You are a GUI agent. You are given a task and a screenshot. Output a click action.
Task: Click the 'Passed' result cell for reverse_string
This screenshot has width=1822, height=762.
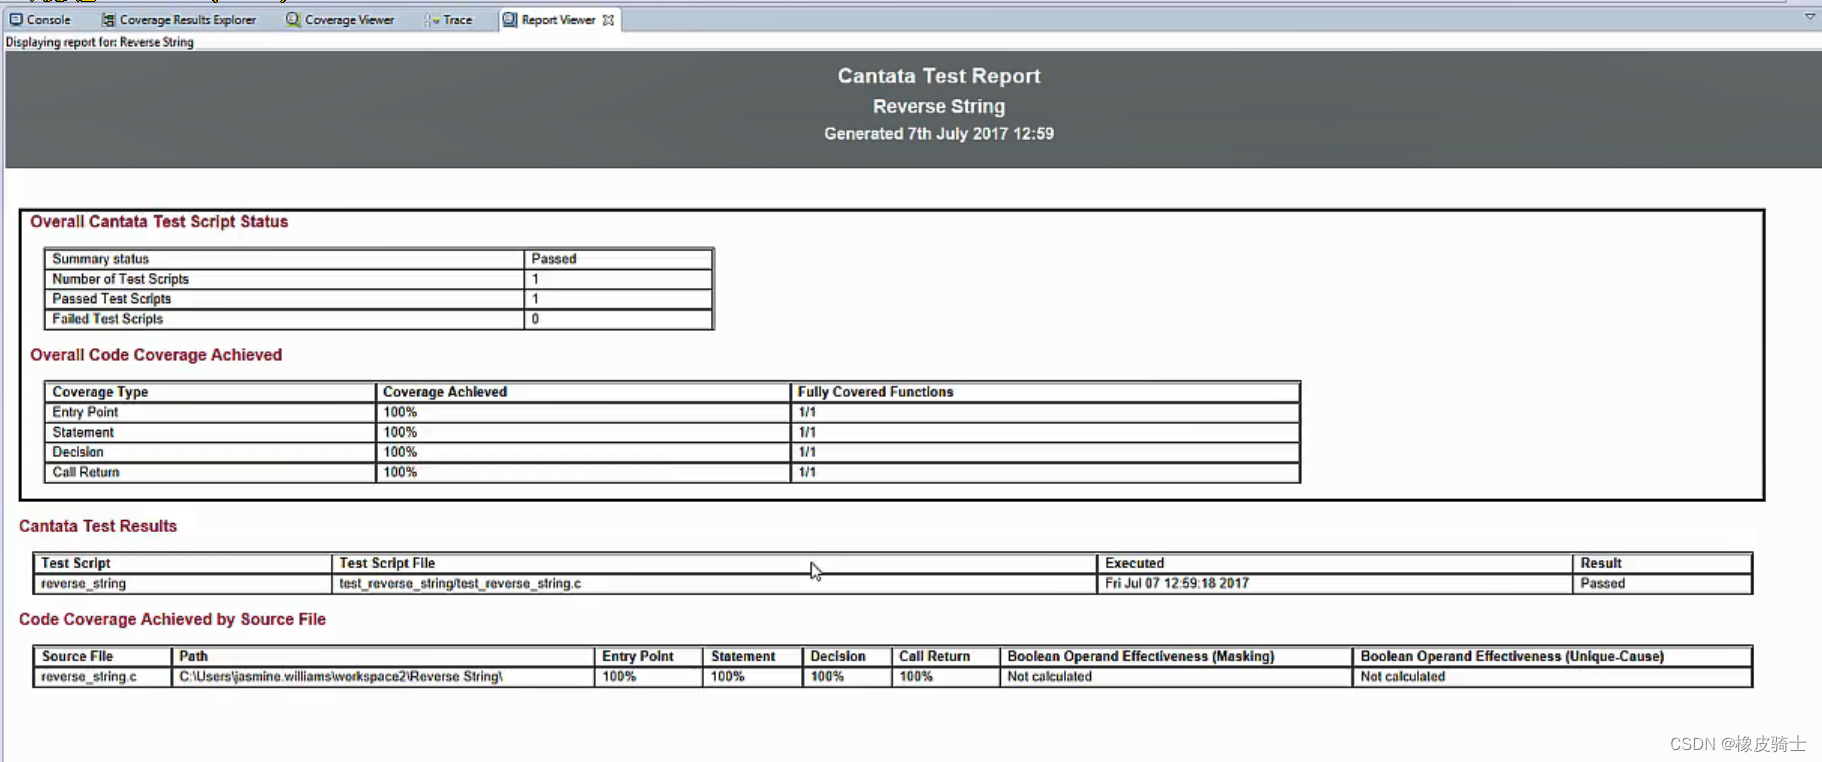tap(1662, 583)
